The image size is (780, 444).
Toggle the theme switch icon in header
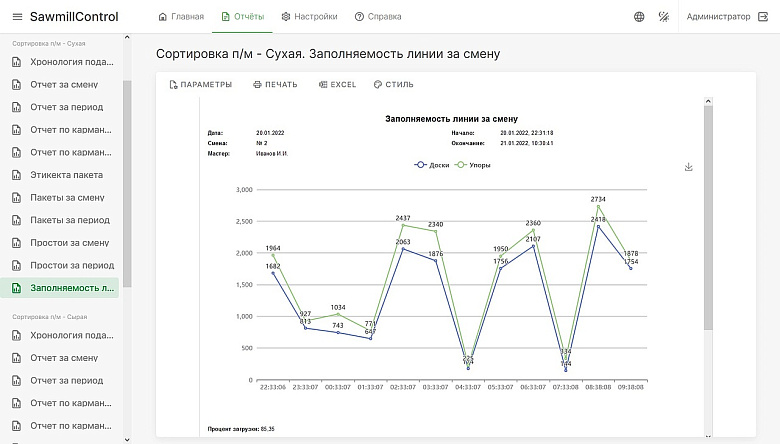point(664,17)
